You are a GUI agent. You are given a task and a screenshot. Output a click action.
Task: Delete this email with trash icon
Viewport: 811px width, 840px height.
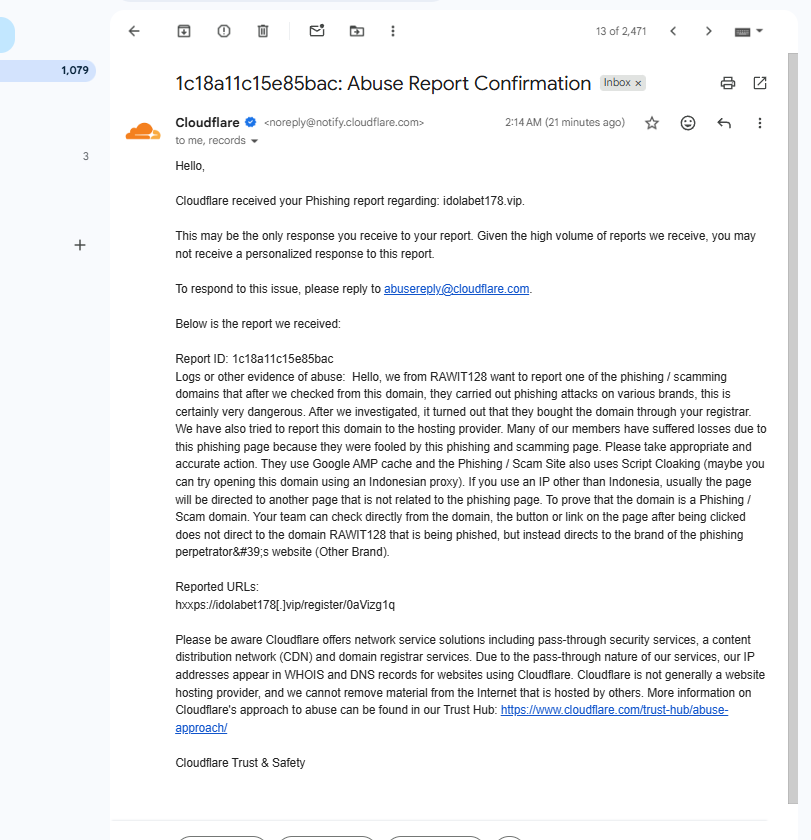263,31
